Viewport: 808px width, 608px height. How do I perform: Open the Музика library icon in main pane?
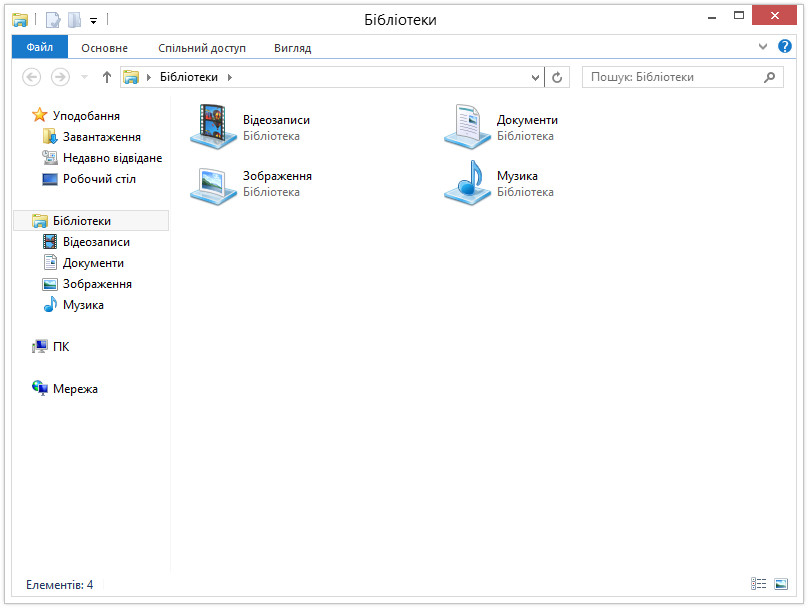(x=467, y=183)
